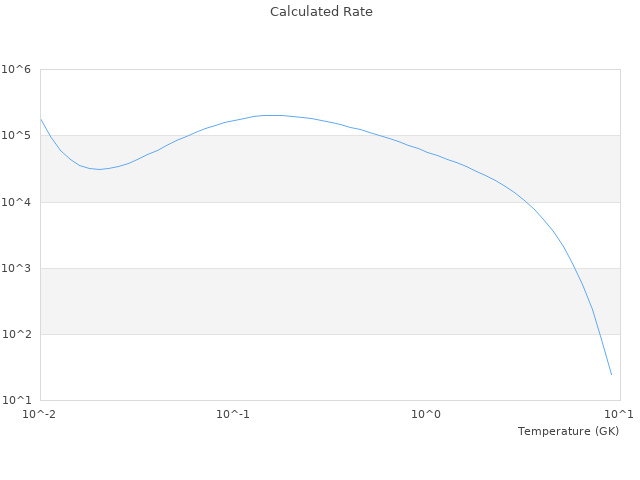Screen dimensions: 640x480
Task: Click the 10^3 y-axis tick label
Action: click(x=16, y=268)
